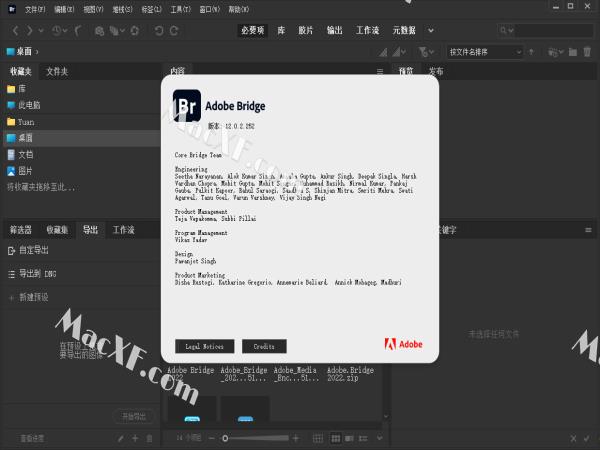Open the filter rating dropdown arrow
Viewport: 600px width, 450px height.
[x=432, y=52]
